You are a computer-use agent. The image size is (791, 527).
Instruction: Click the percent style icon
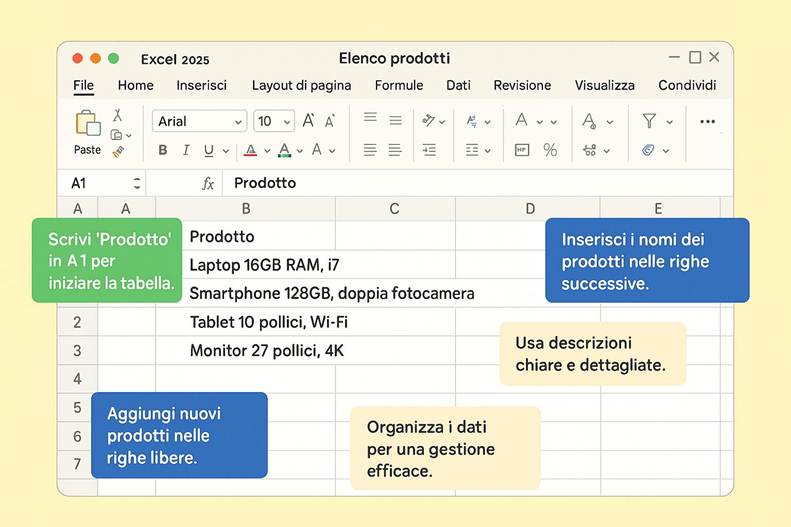[x=550, y=150]
